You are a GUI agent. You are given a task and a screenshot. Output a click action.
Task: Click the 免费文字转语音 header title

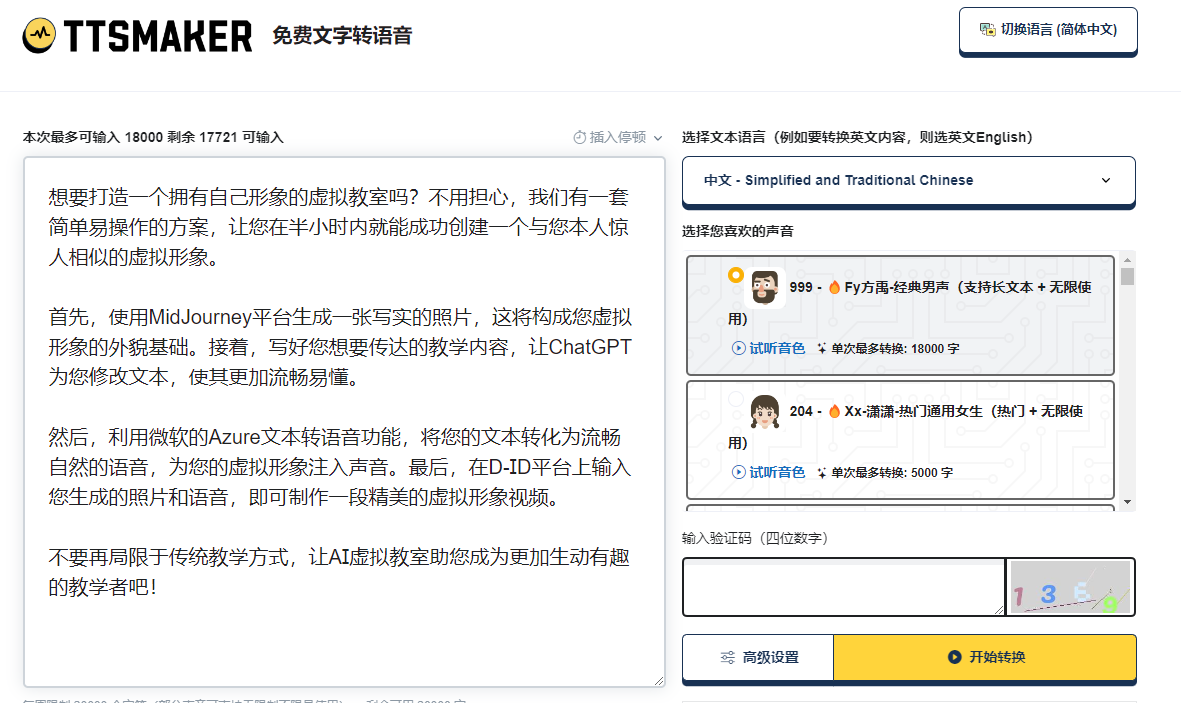[342, 36]
